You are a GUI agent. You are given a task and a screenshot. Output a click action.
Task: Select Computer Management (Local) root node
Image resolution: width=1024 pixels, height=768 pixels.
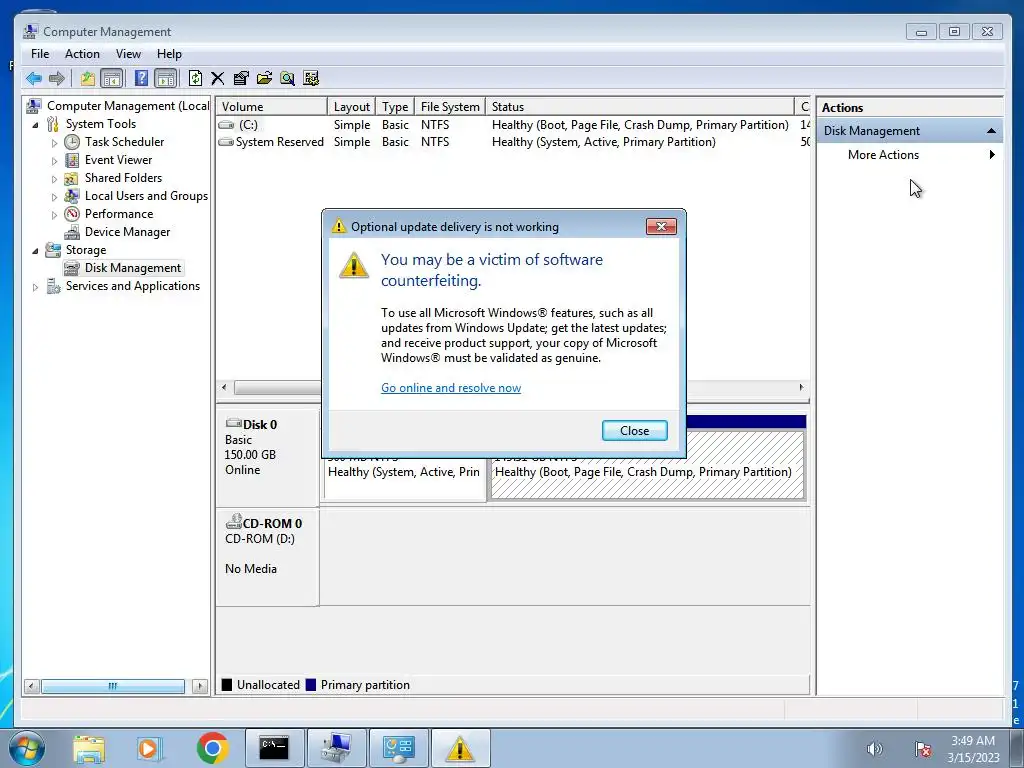point(127,106)
